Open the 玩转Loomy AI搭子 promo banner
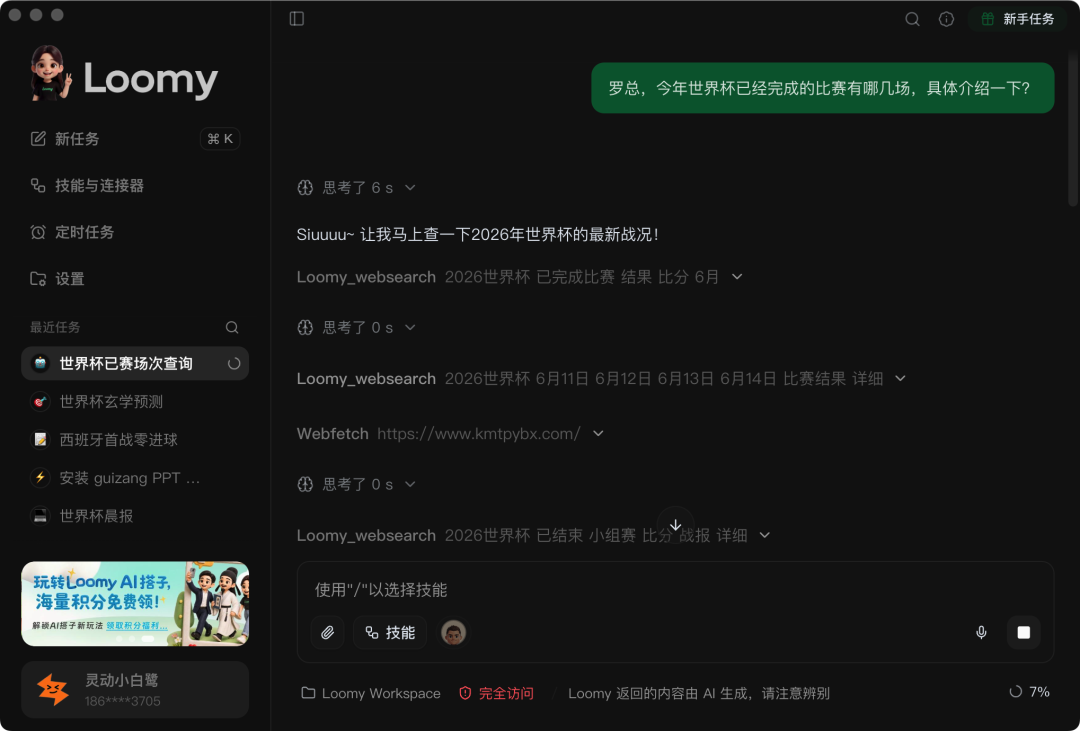Viewport: 1080px width, 731px height. pyautogui.click(x=135, y=604)
